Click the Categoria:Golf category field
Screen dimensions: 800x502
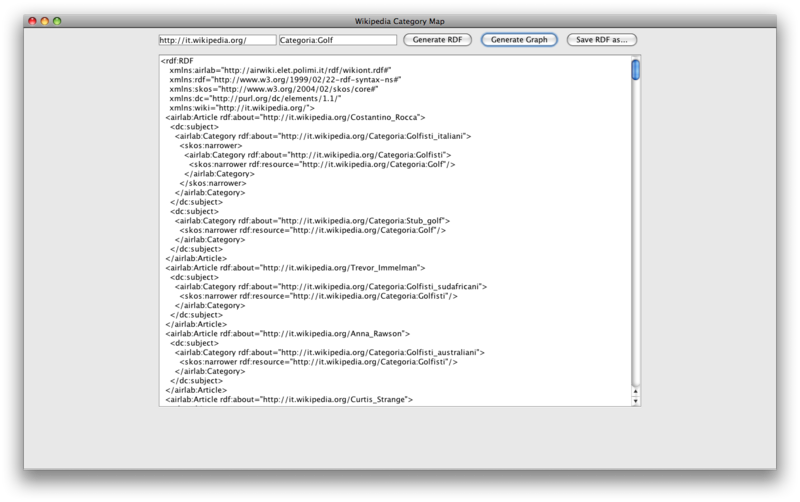click(x=337, y=40)
